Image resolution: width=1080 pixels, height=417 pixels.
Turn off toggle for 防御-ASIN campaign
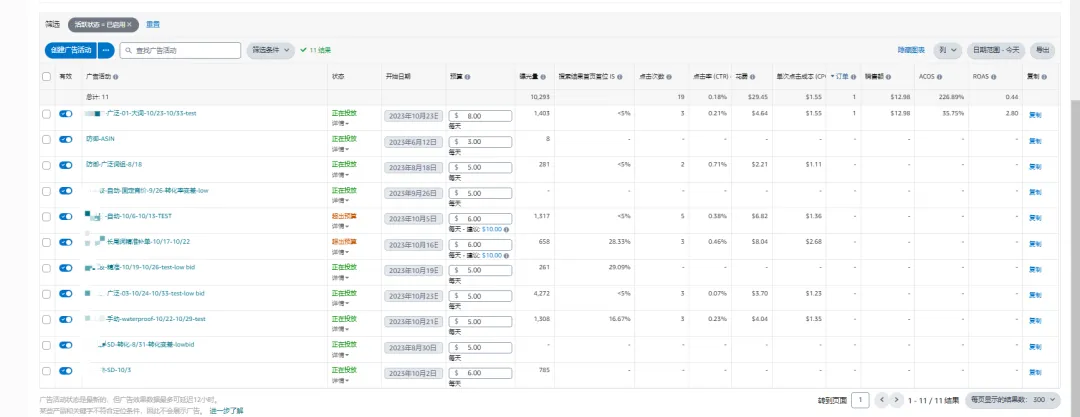[x=66, y=139]
